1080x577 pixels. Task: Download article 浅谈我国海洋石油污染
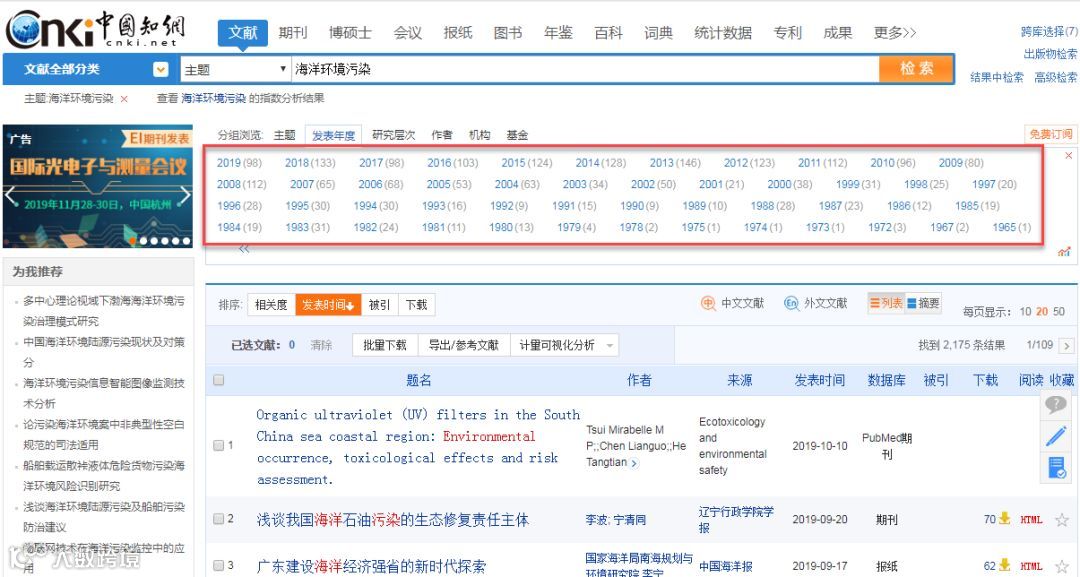[x=1004, y=518]
